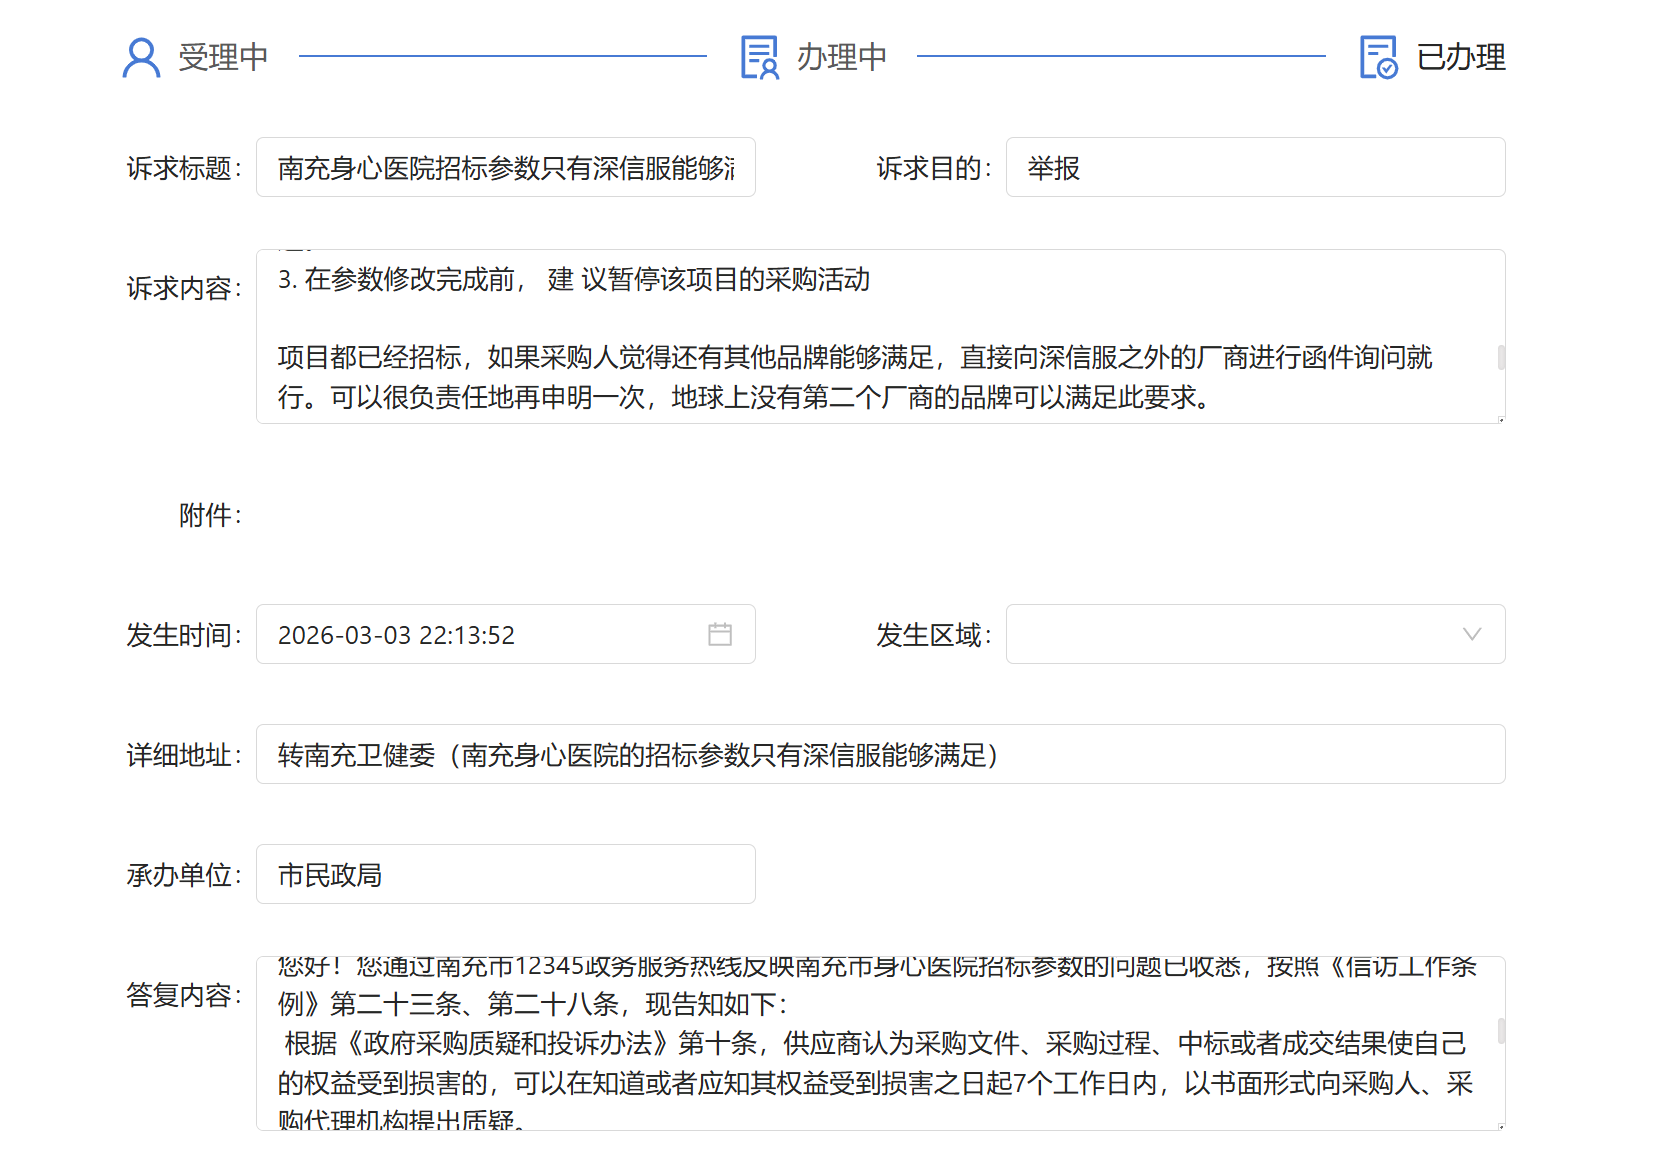
Task: Click the 受理中 person icon
Action: [141, 57]
